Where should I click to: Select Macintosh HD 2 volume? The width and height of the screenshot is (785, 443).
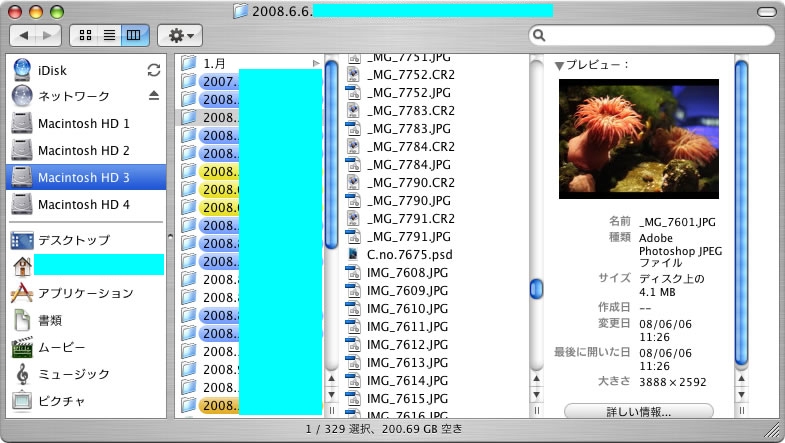point(86,150)
